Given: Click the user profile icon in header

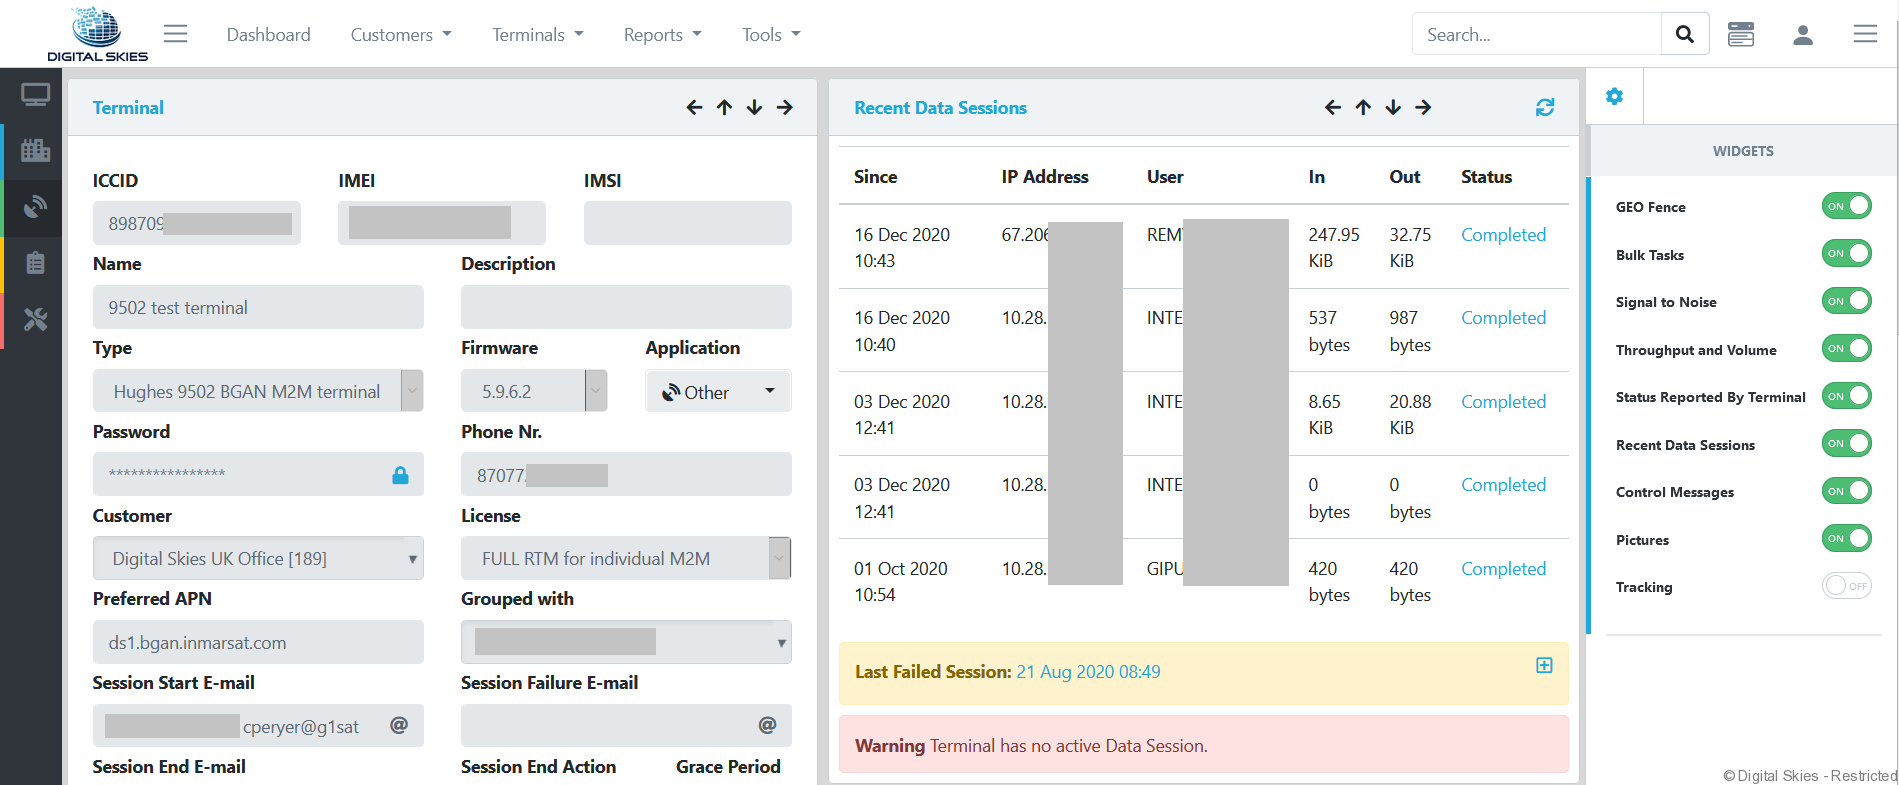Looking at the screenshot, I should point(1803,35).
